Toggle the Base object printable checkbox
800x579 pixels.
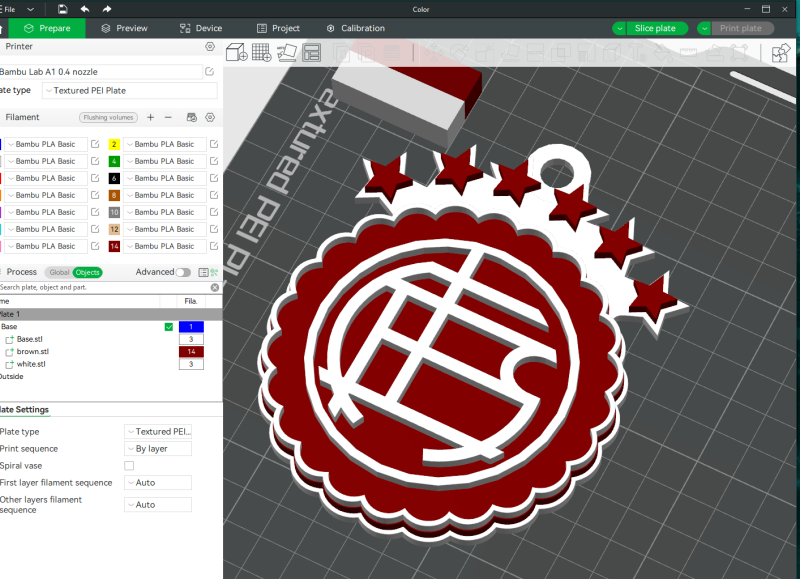(x=168, y=327)
